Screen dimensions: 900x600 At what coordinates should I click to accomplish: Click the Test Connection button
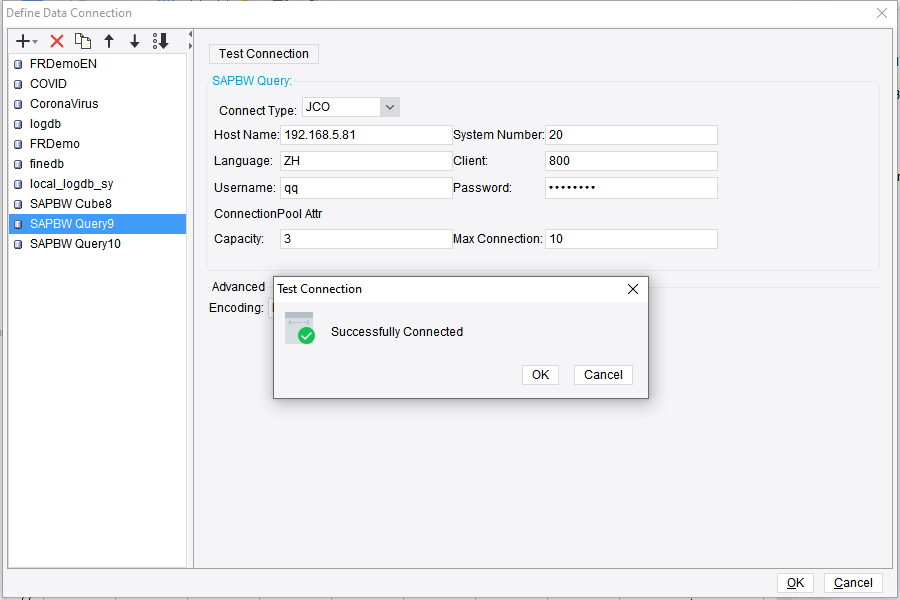coord(263,53)
